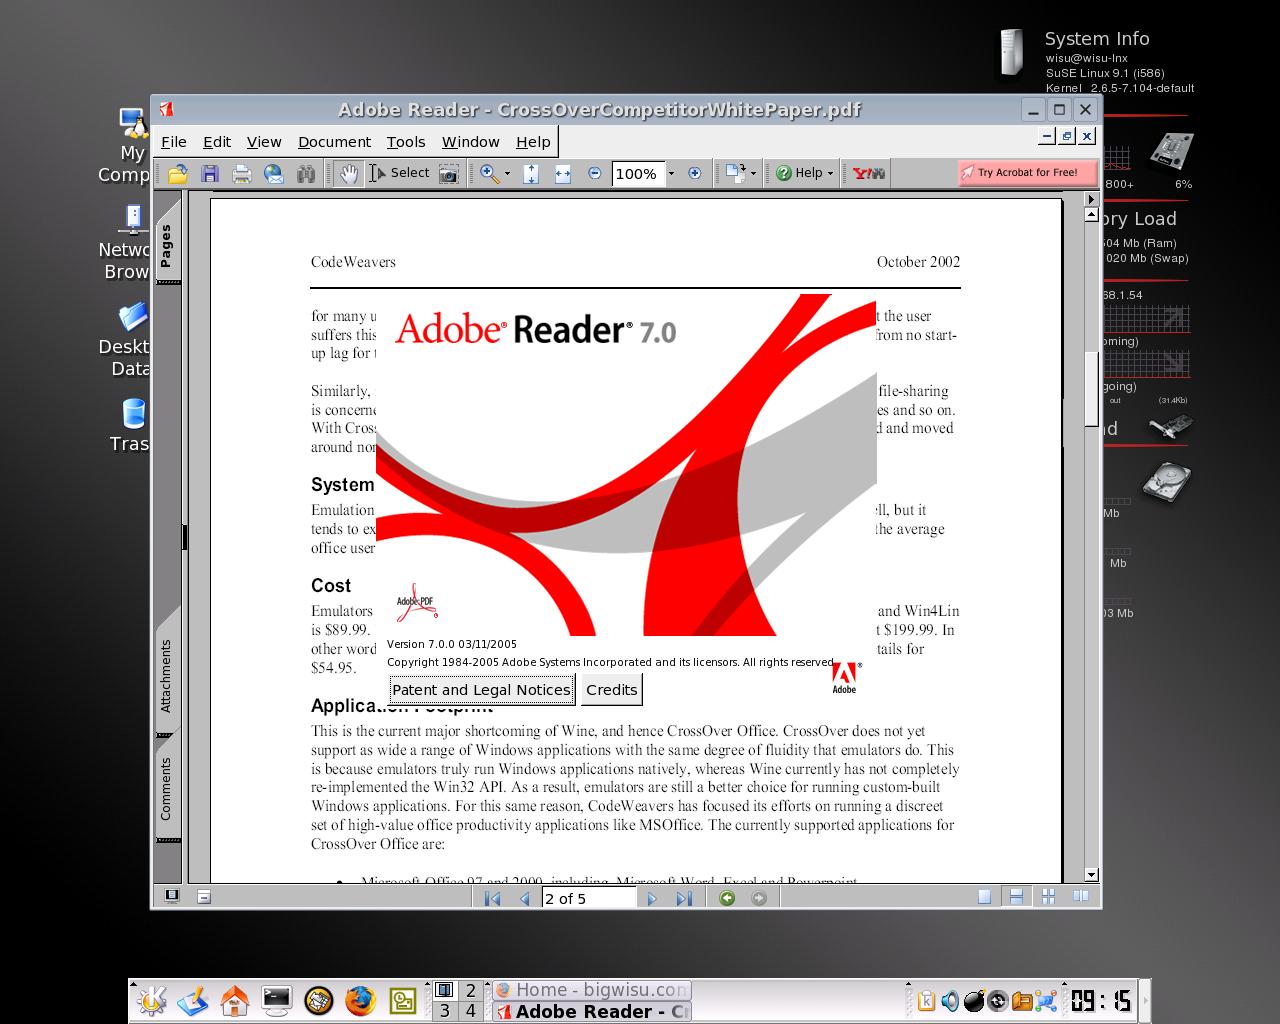Open the Trash desktop icon
Viewport: 1280px width, 1024px height.
click(x=133, y=425)
